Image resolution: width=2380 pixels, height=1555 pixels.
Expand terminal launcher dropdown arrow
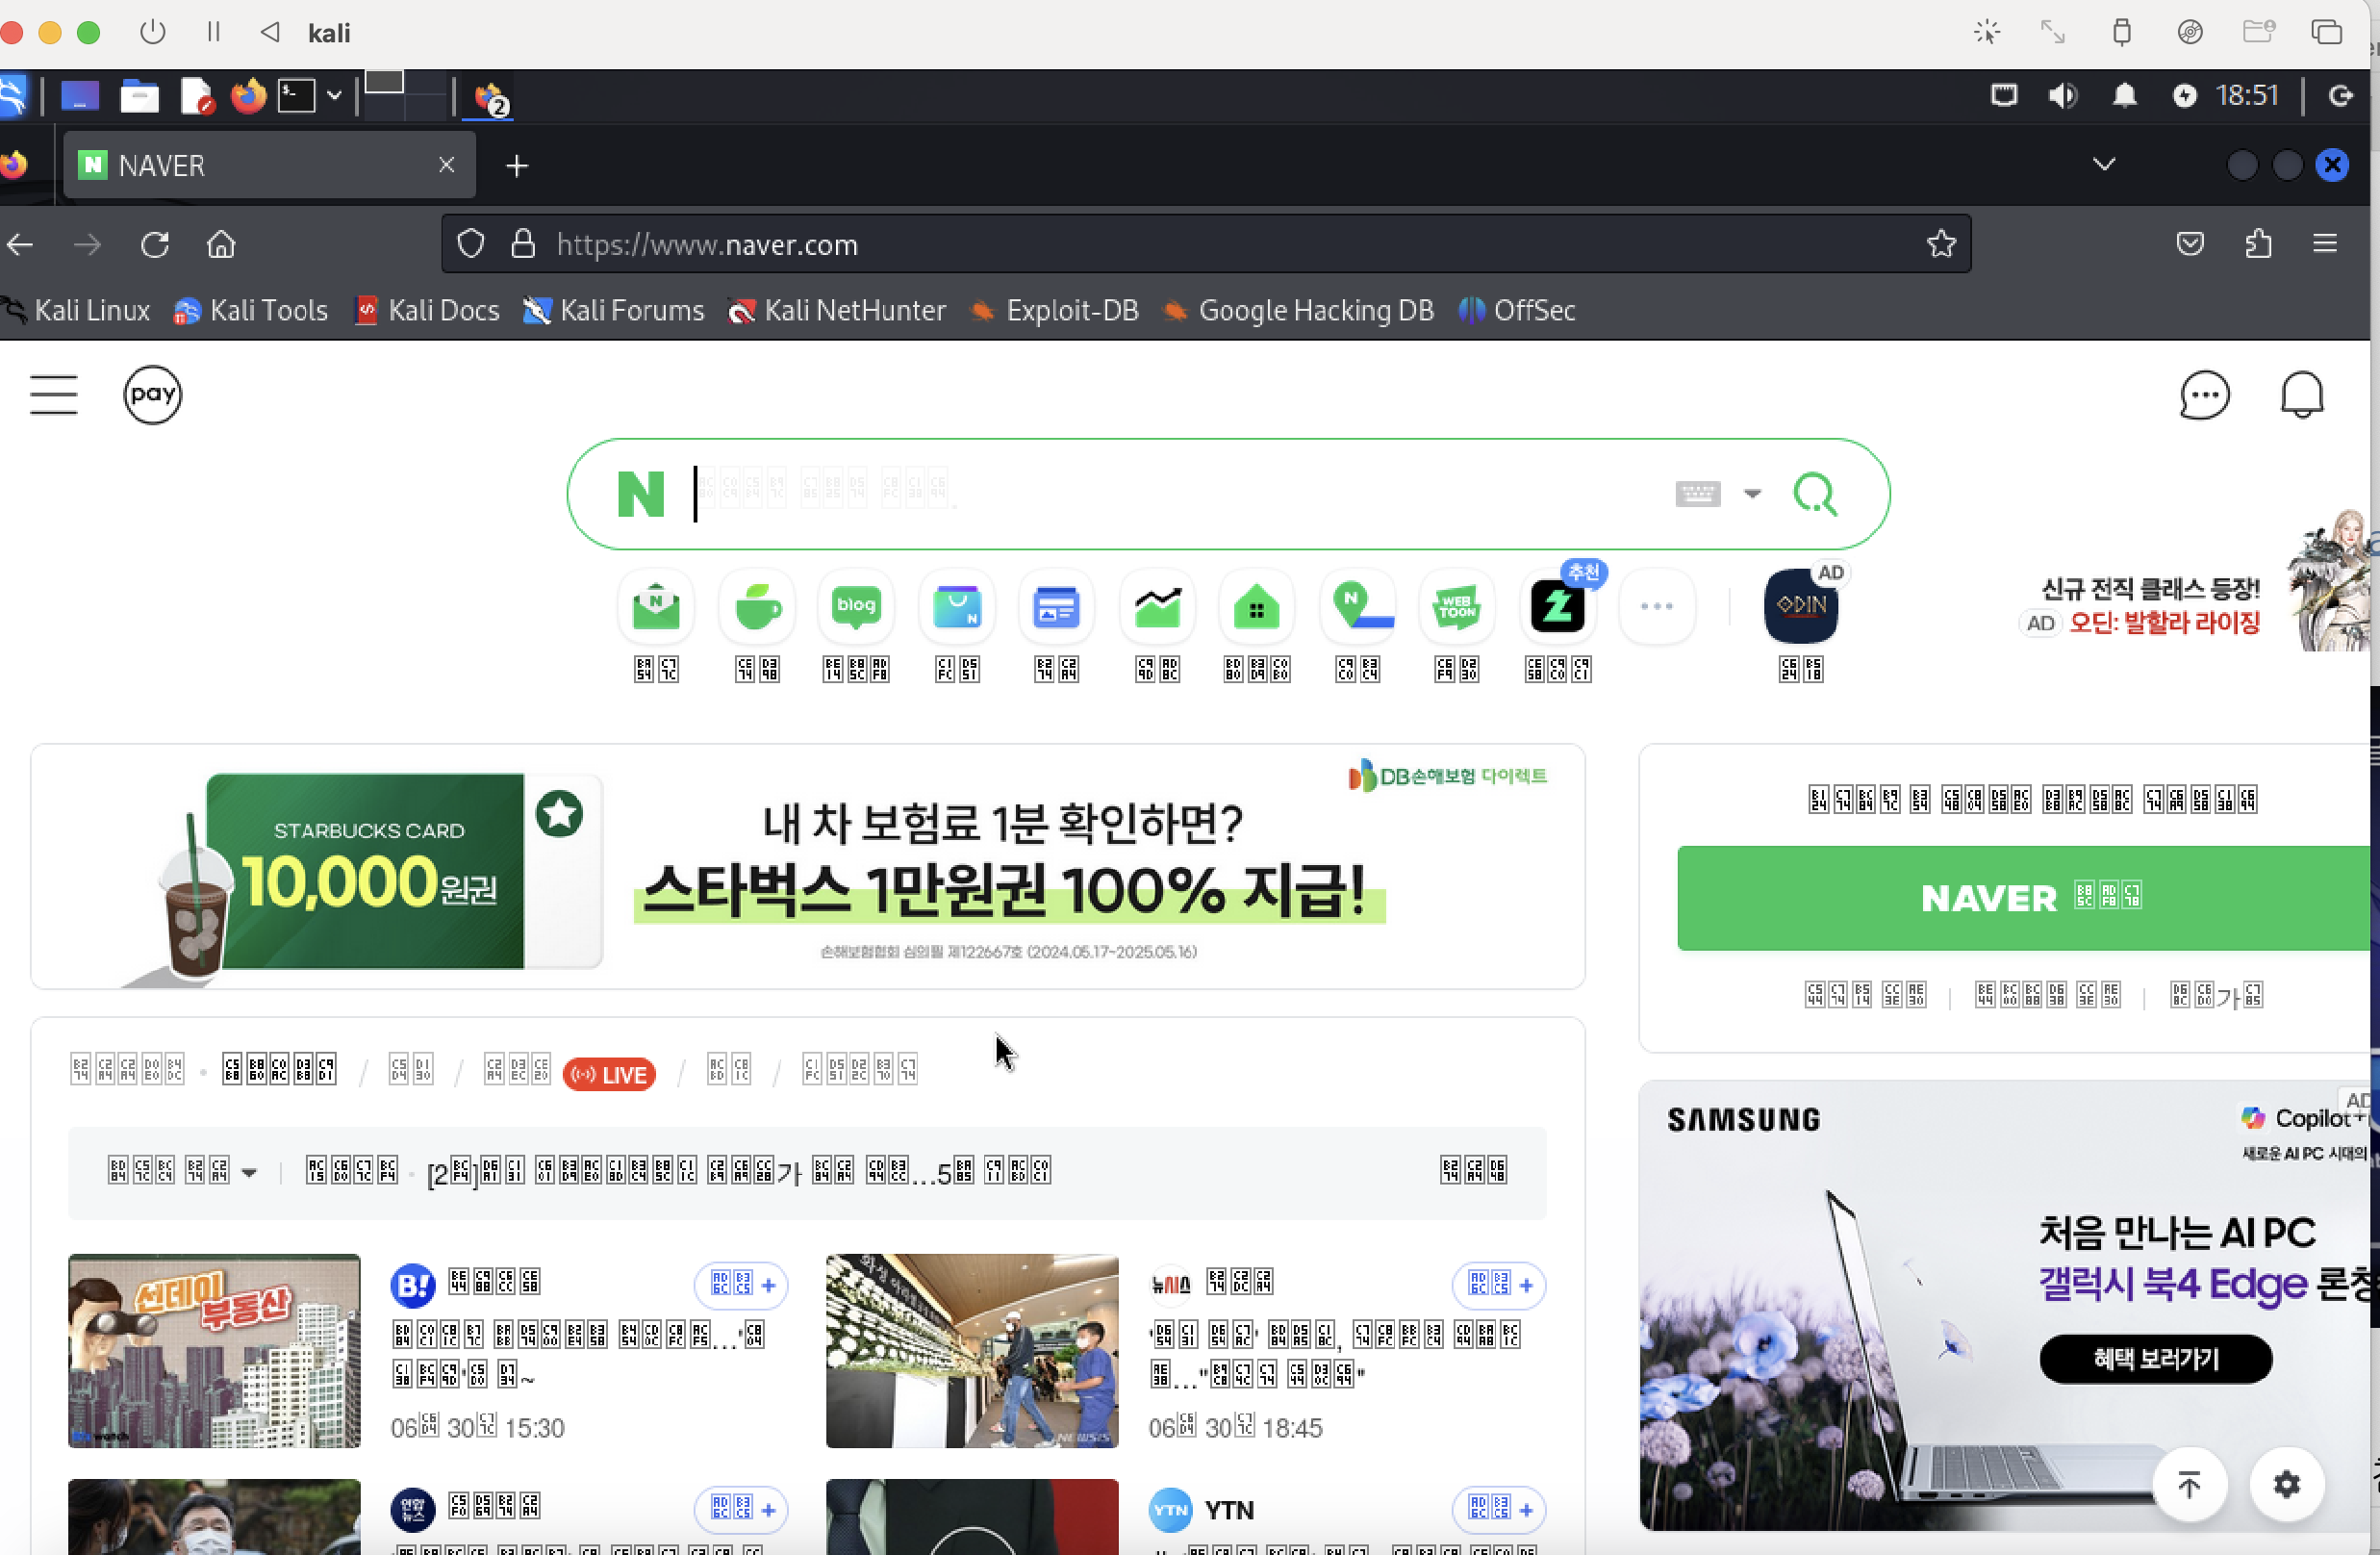pyautogui.click(x=335, y=97)
